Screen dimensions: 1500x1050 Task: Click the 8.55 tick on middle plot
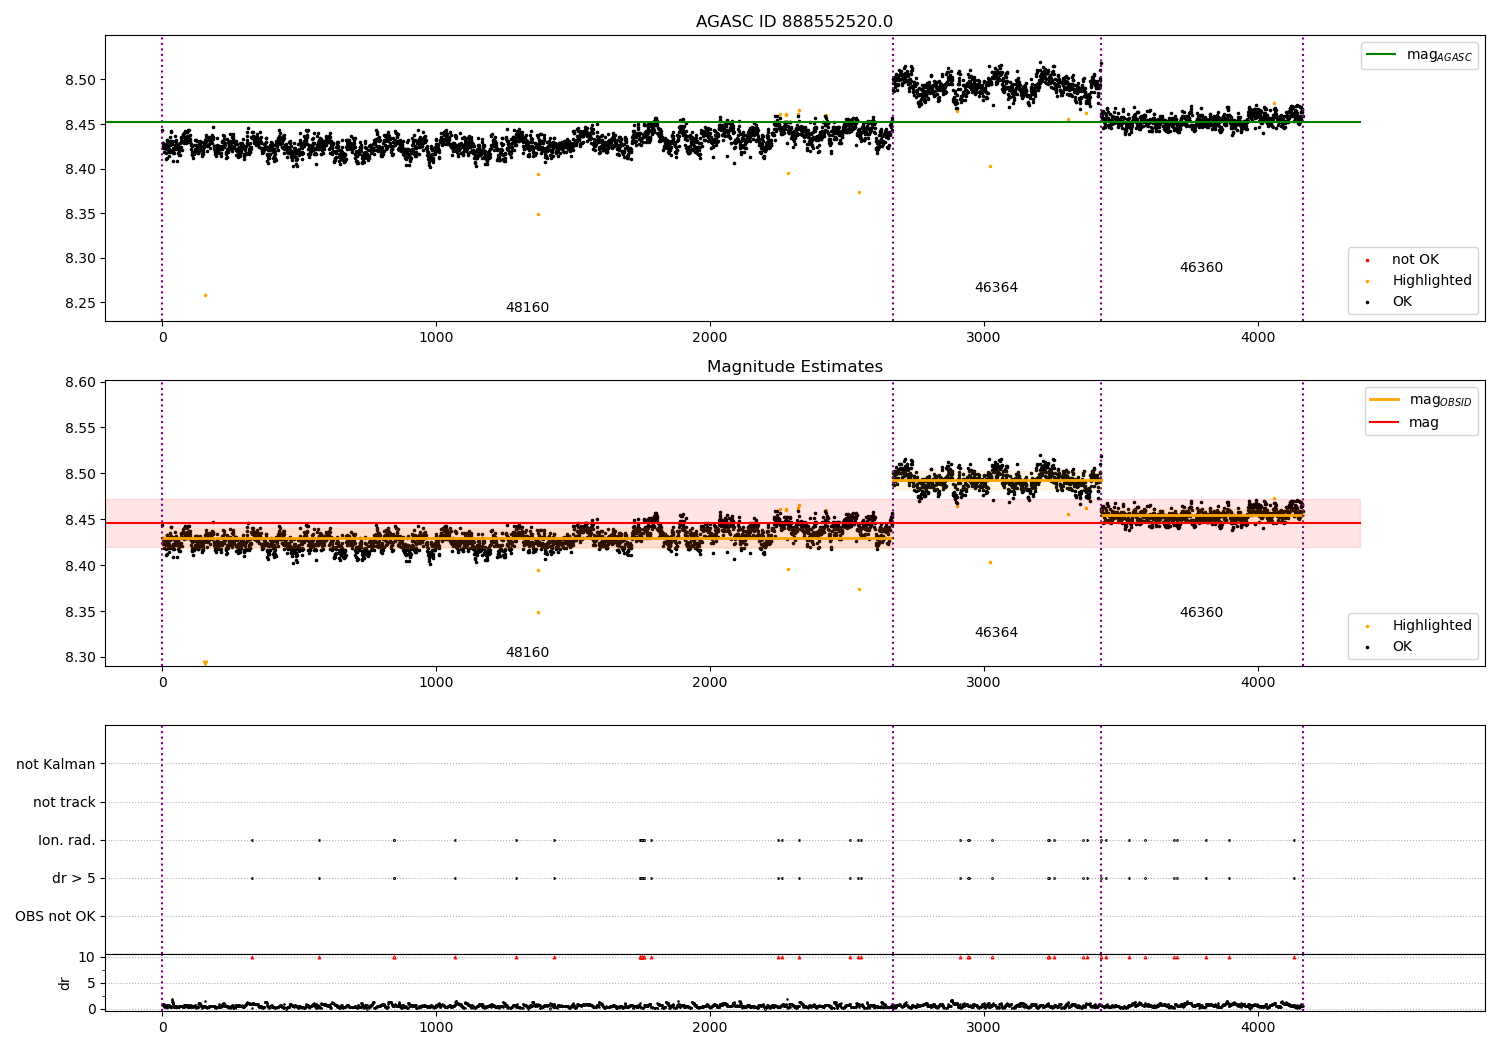click(80, 428)
